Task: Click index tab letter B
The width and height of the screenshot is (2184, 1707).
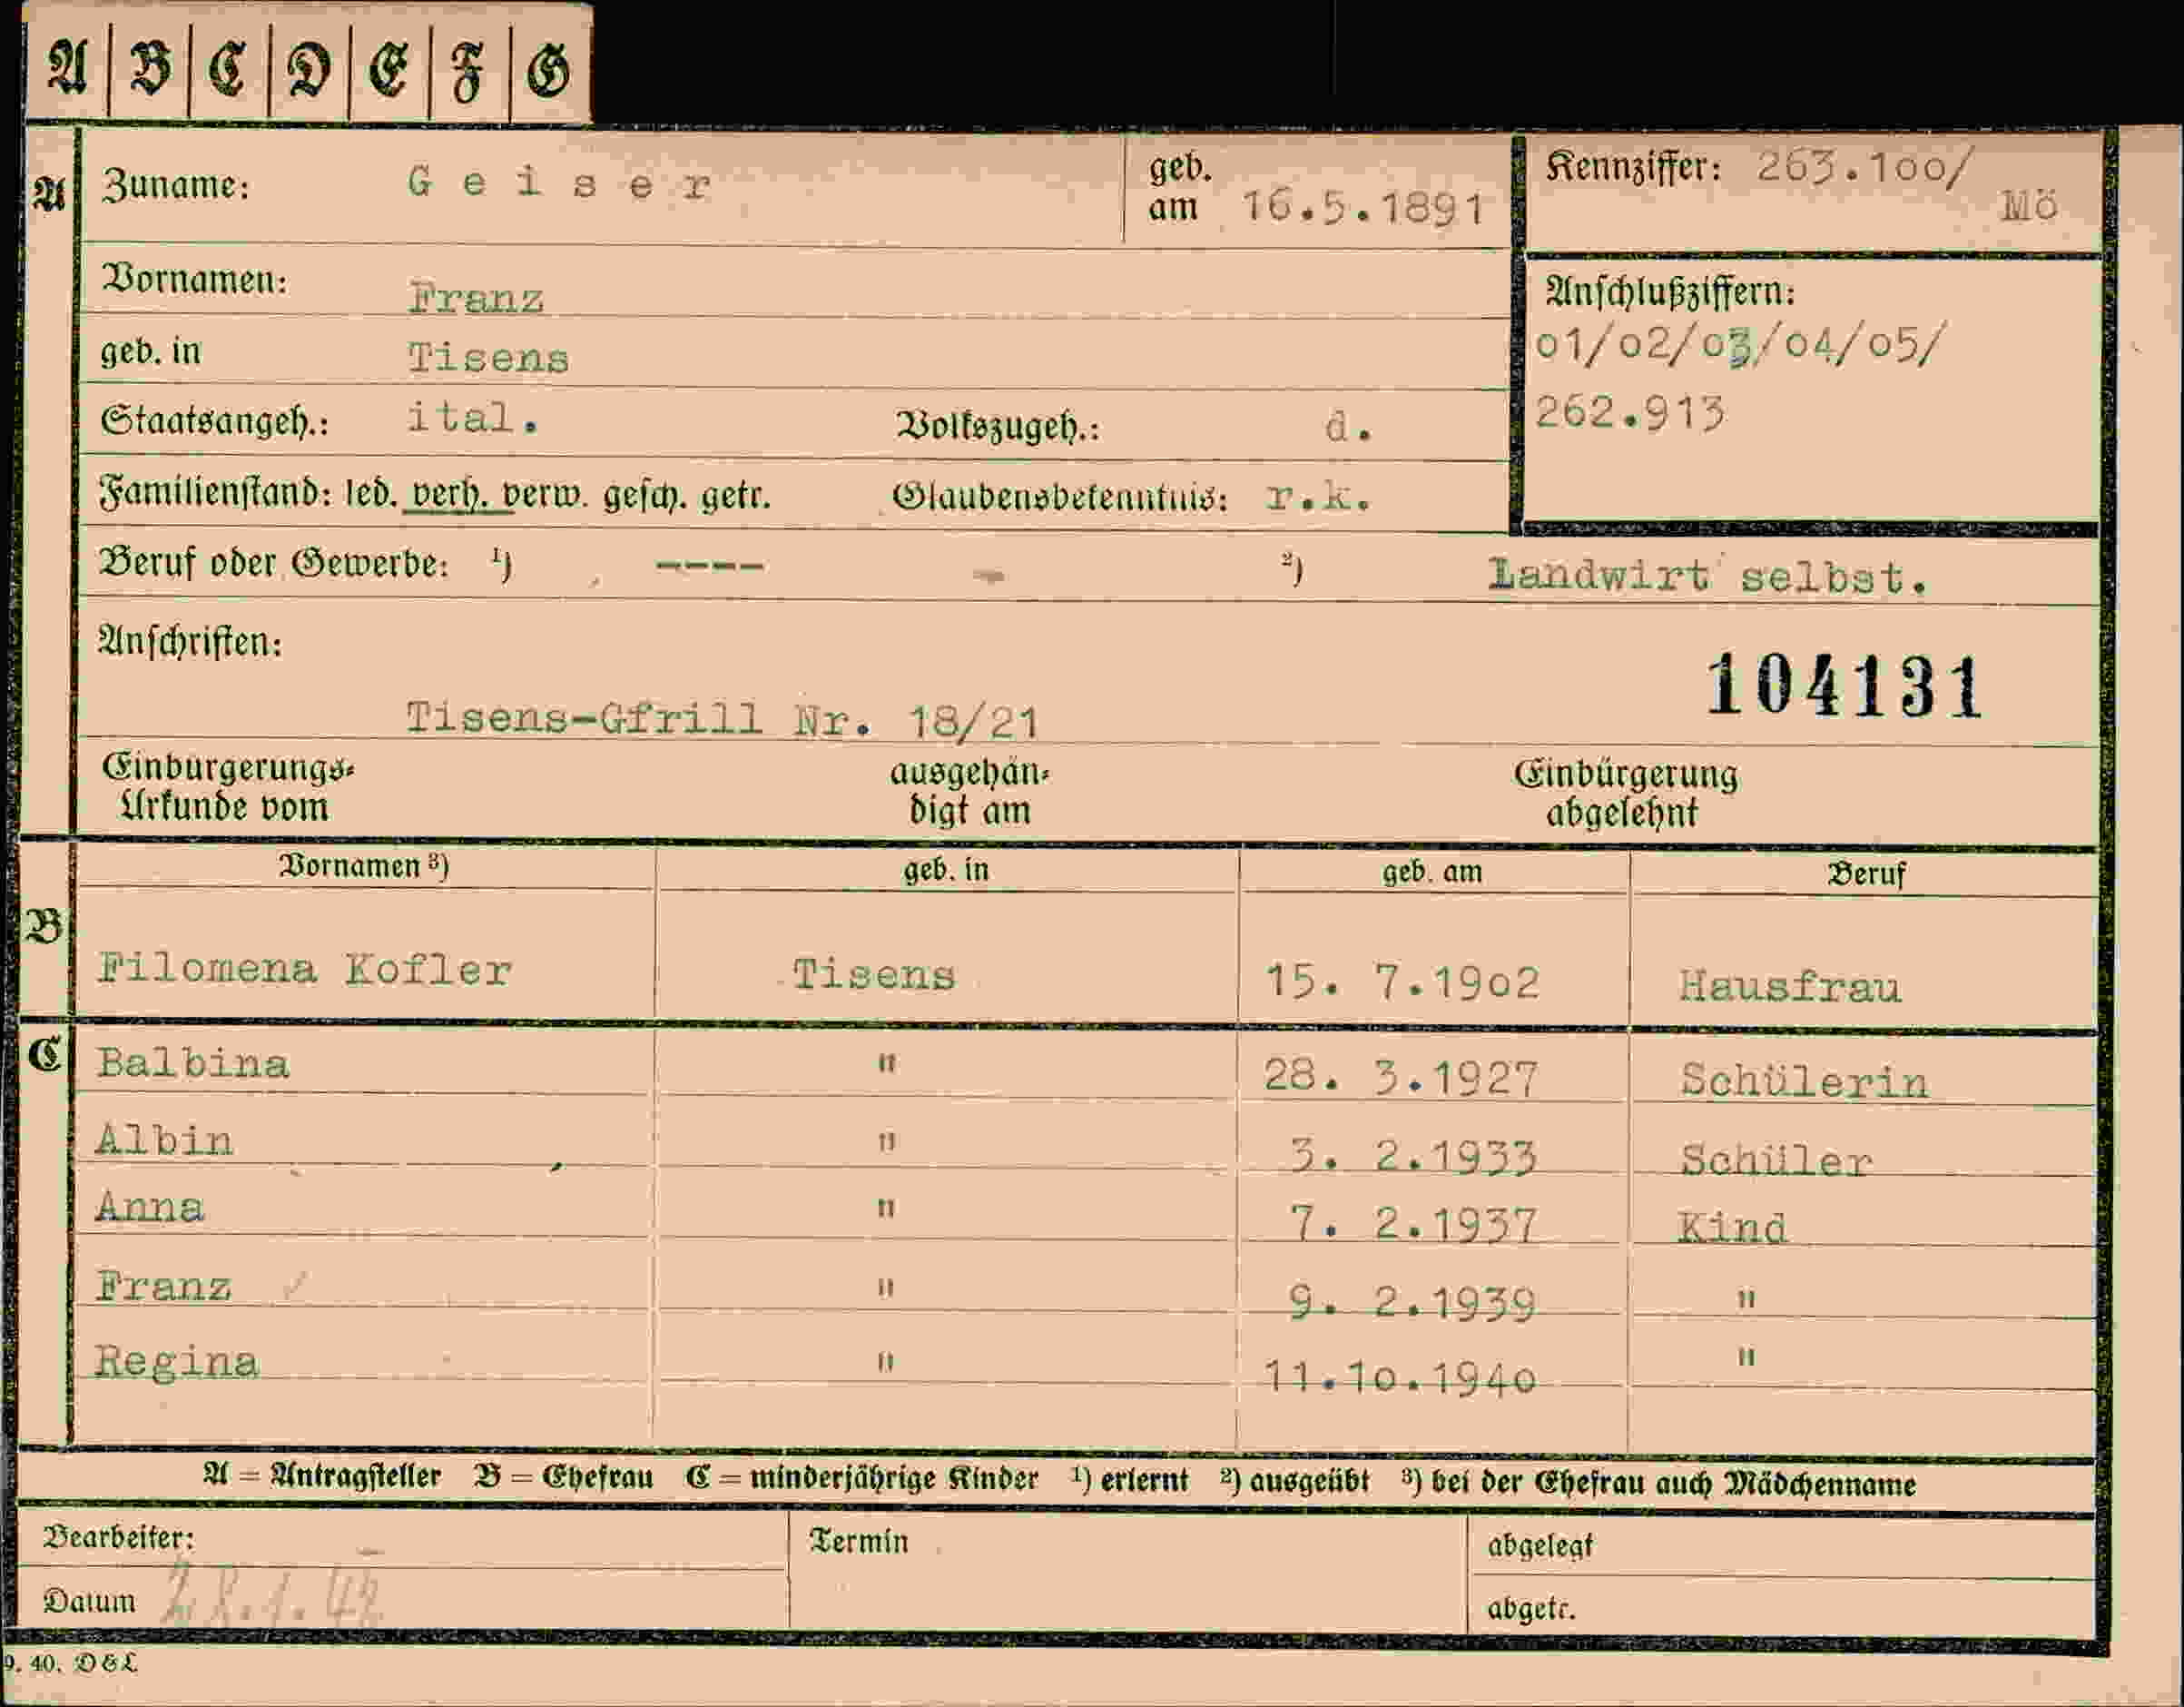Action: pyautogui.click(x=151, y=67)
